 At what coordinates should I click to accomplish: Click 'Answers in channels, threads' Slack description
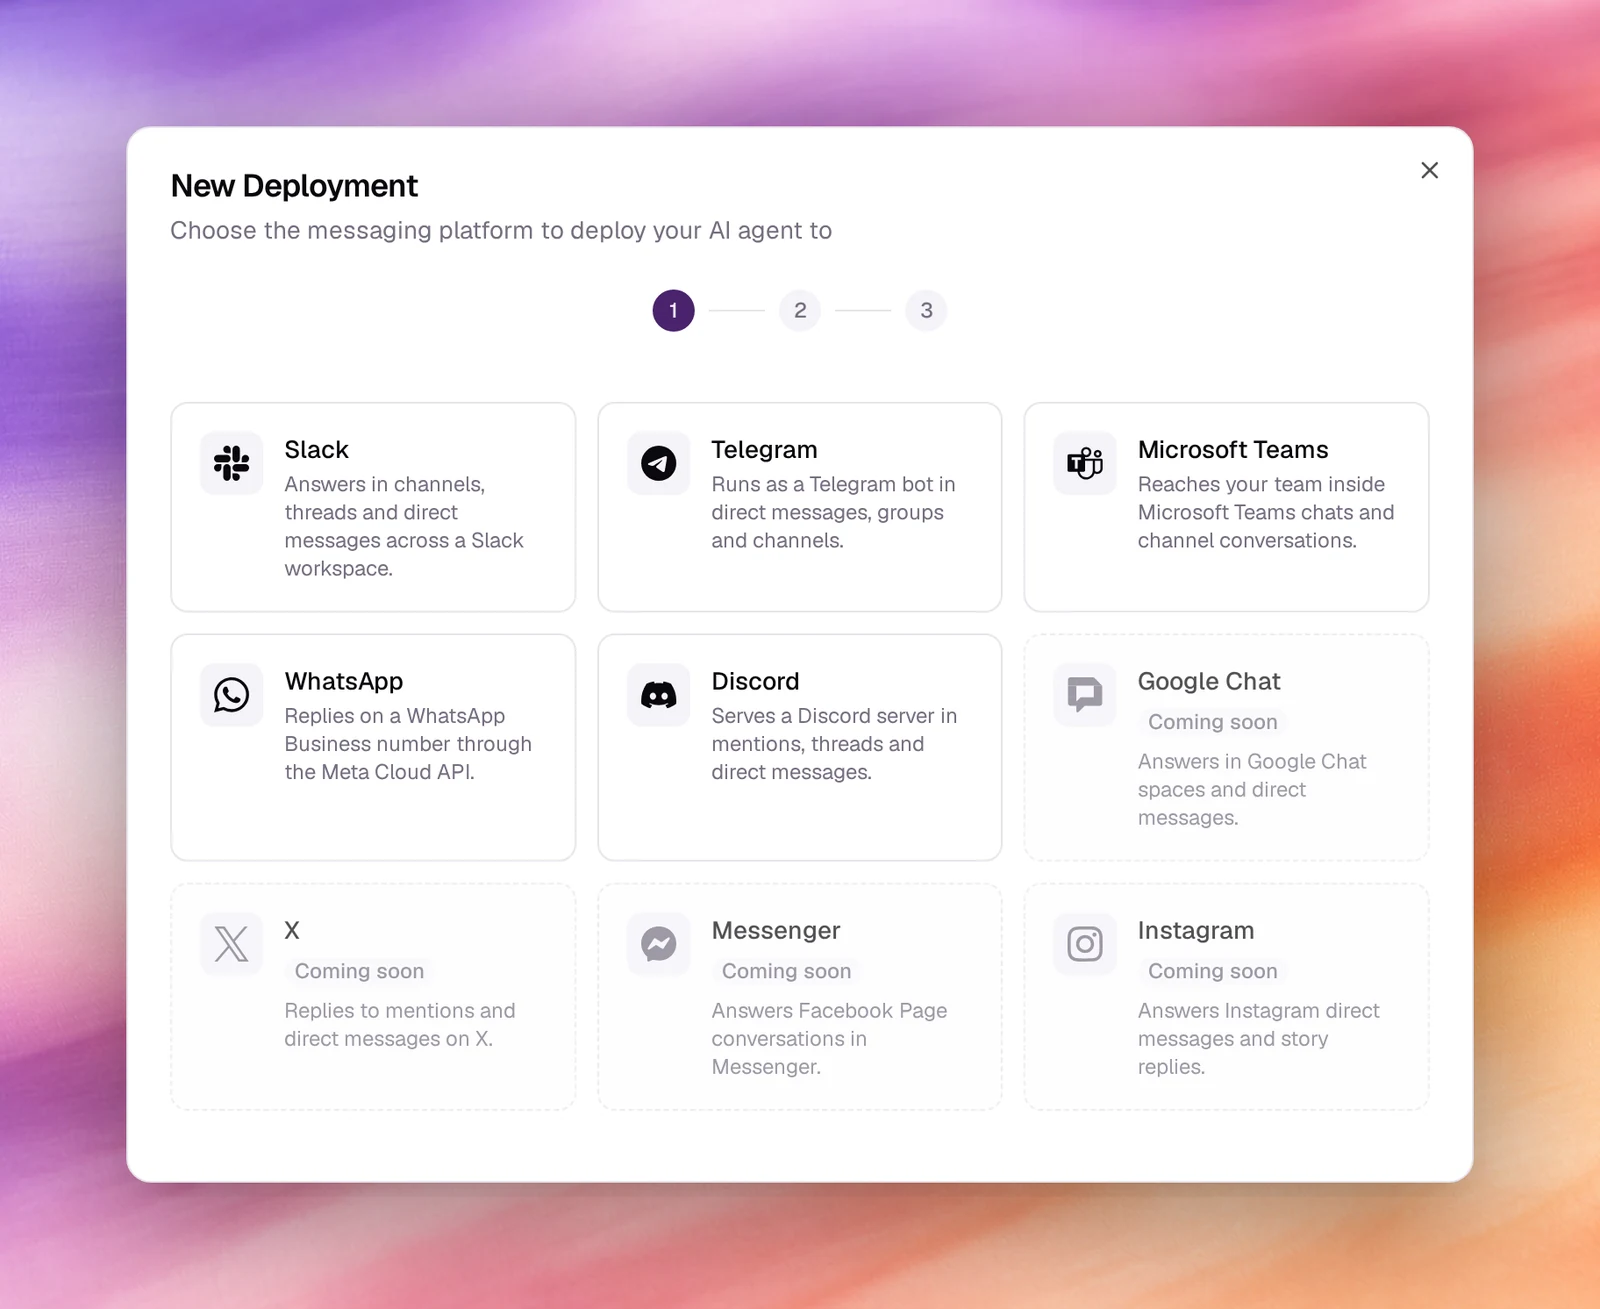404,526
